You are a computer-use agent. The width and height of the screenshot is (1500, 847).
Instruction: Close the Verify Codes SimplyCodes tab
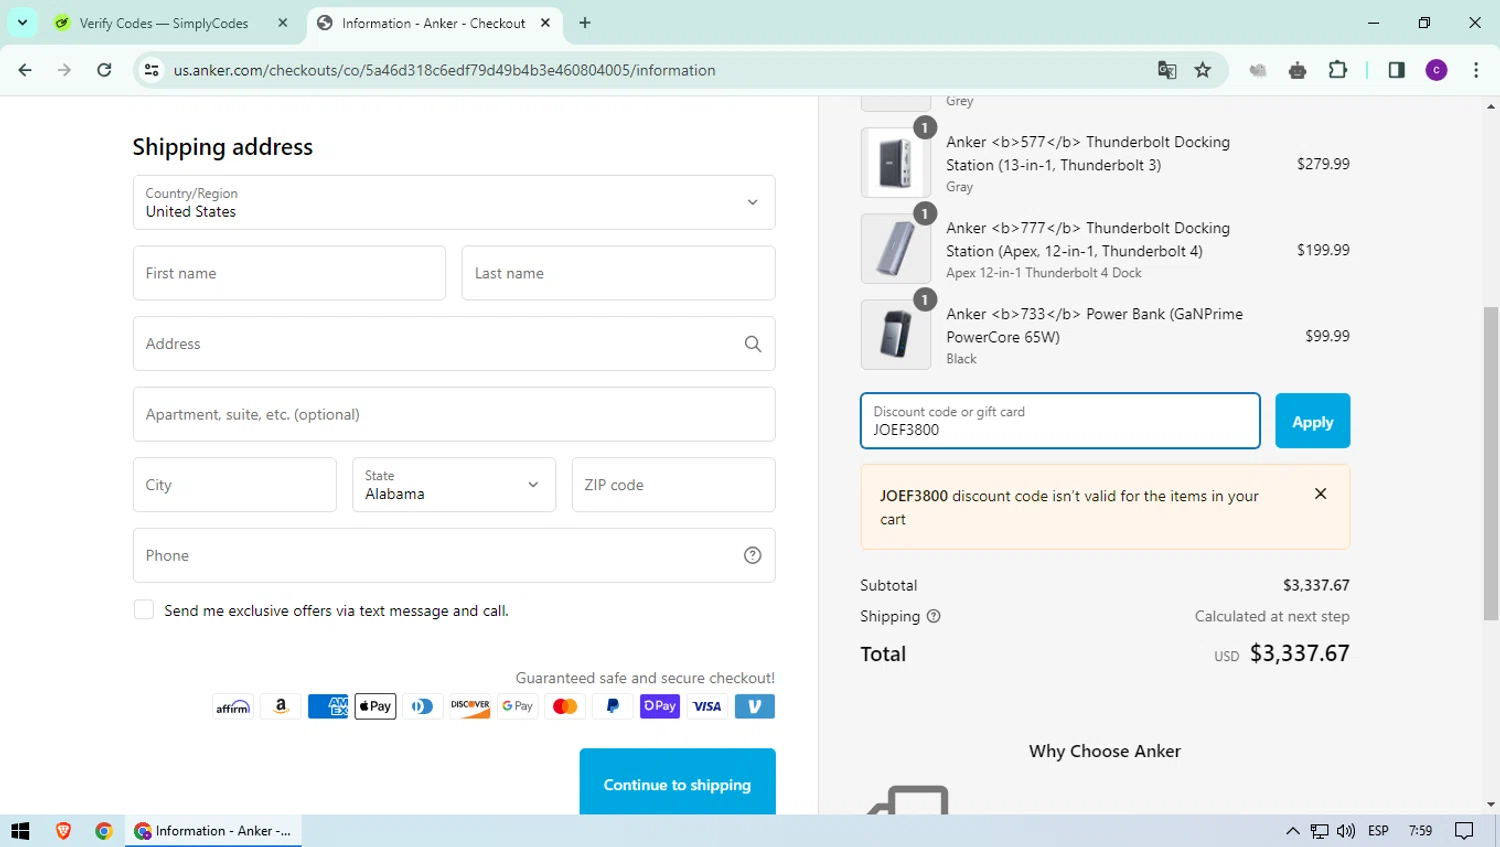pos(283,23)
